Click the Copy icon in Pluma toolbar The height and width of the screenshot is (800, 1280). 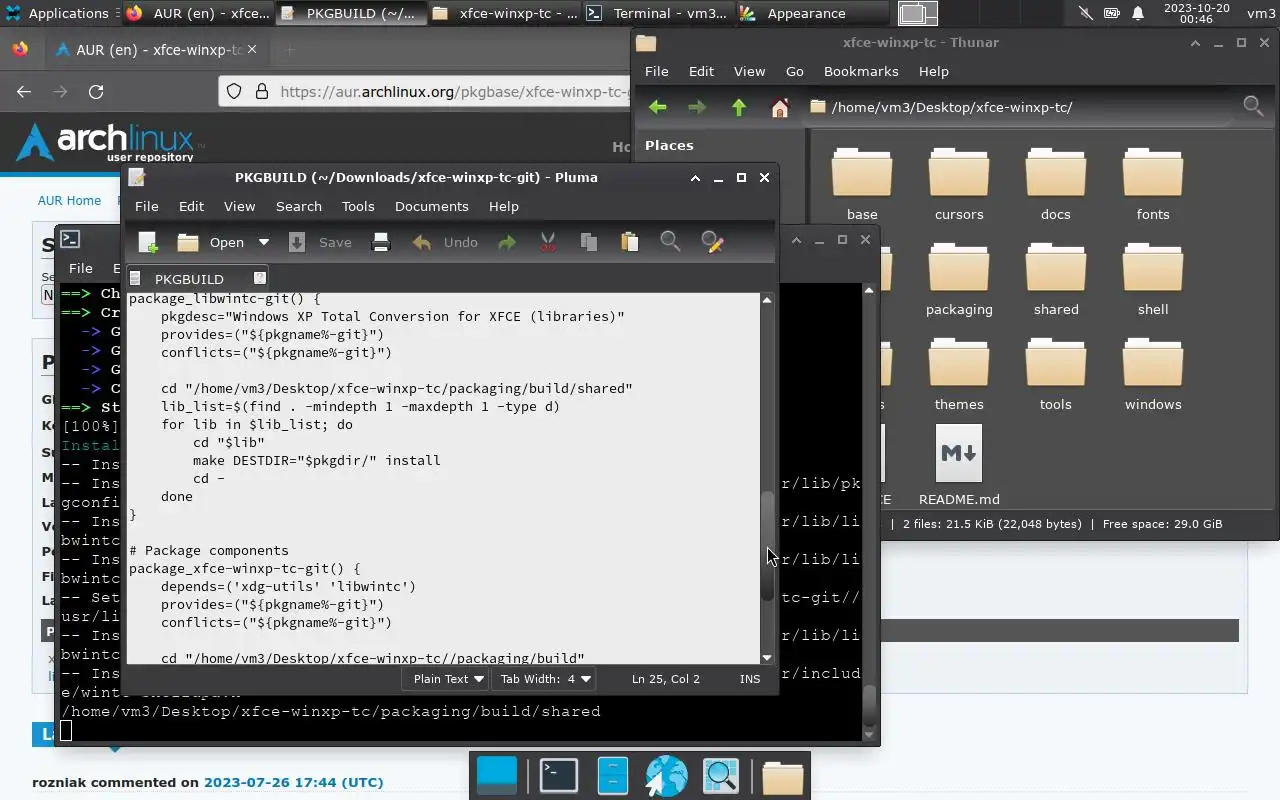coord(588,242)
